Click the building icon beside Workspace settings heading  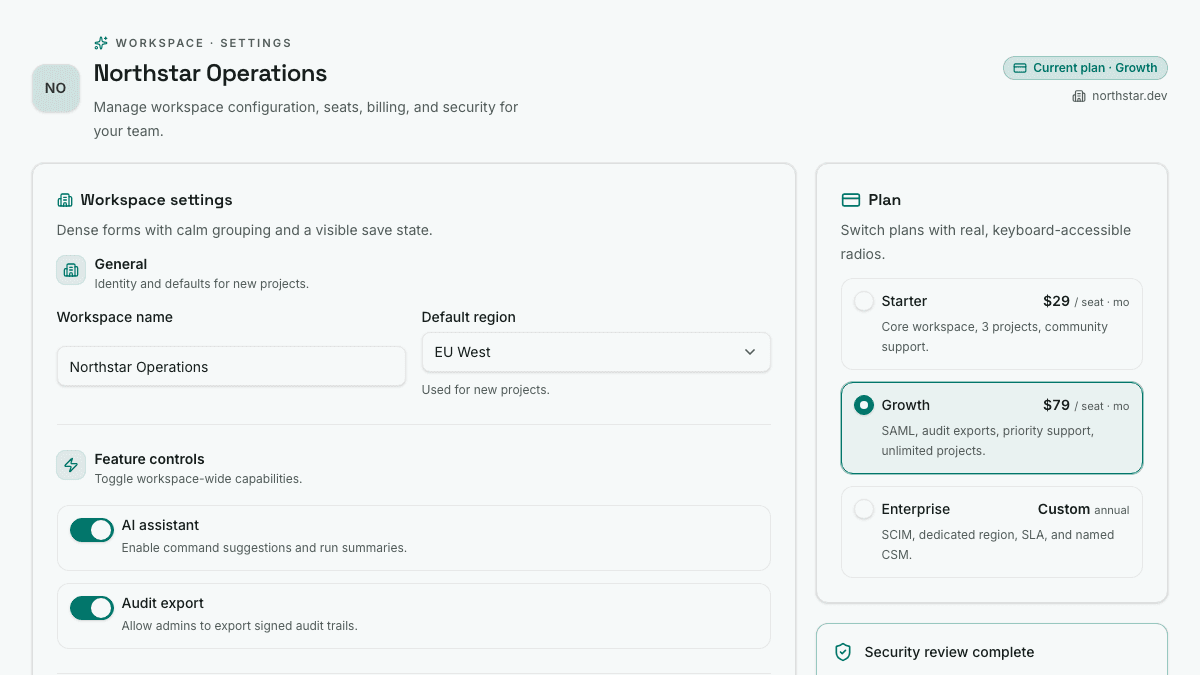(65, 200)
